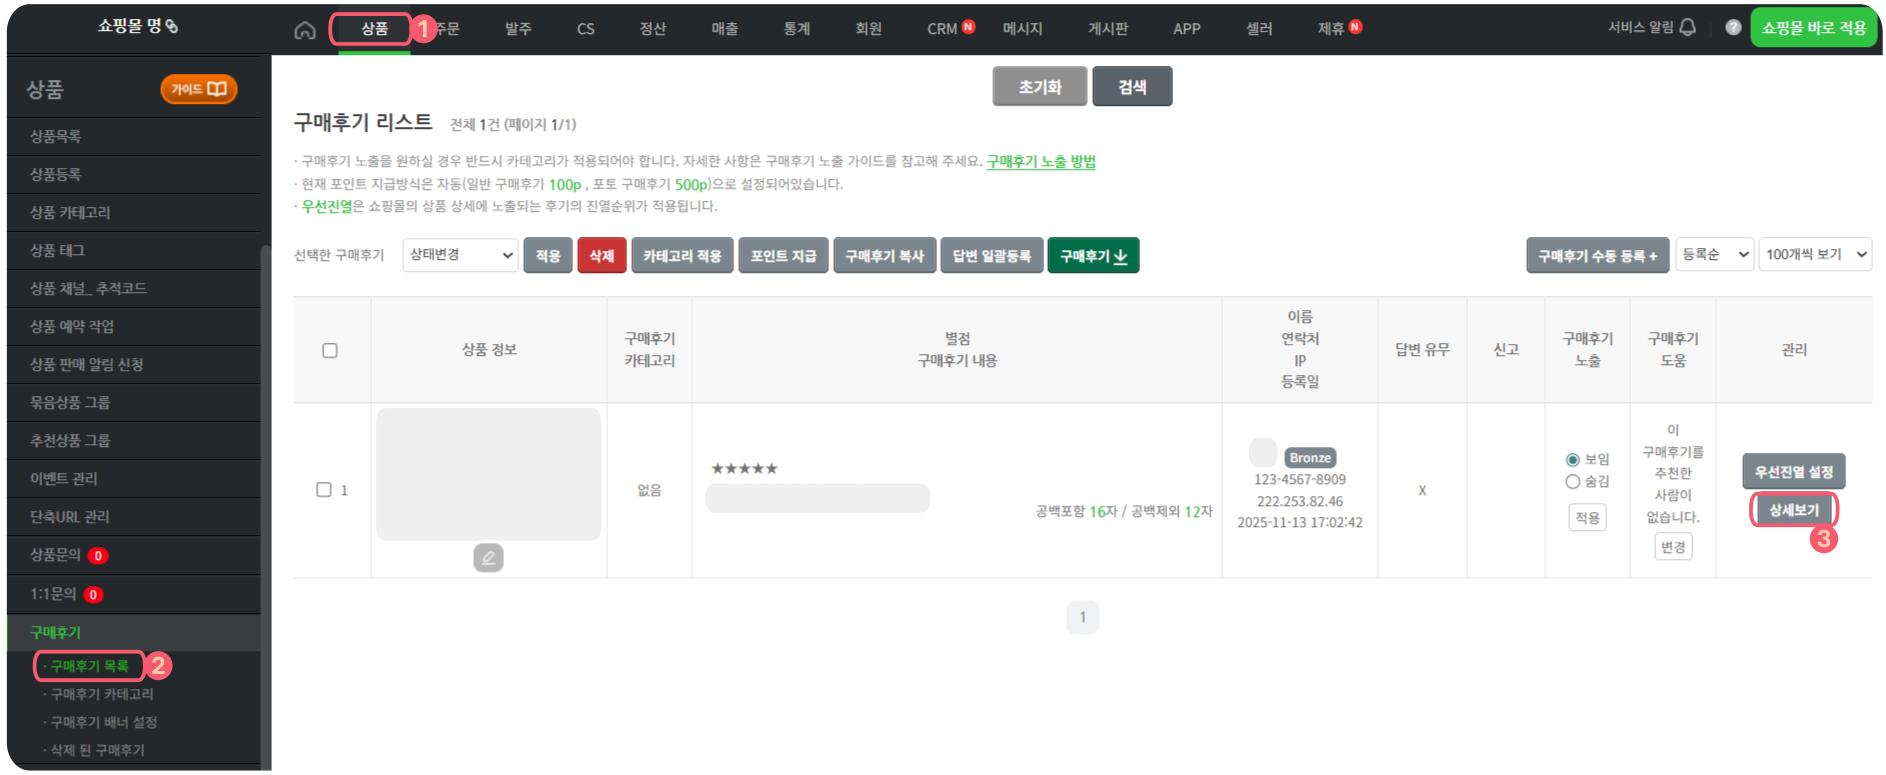
Task: Open the 게시판 top menu
Action: (1108, 29)
